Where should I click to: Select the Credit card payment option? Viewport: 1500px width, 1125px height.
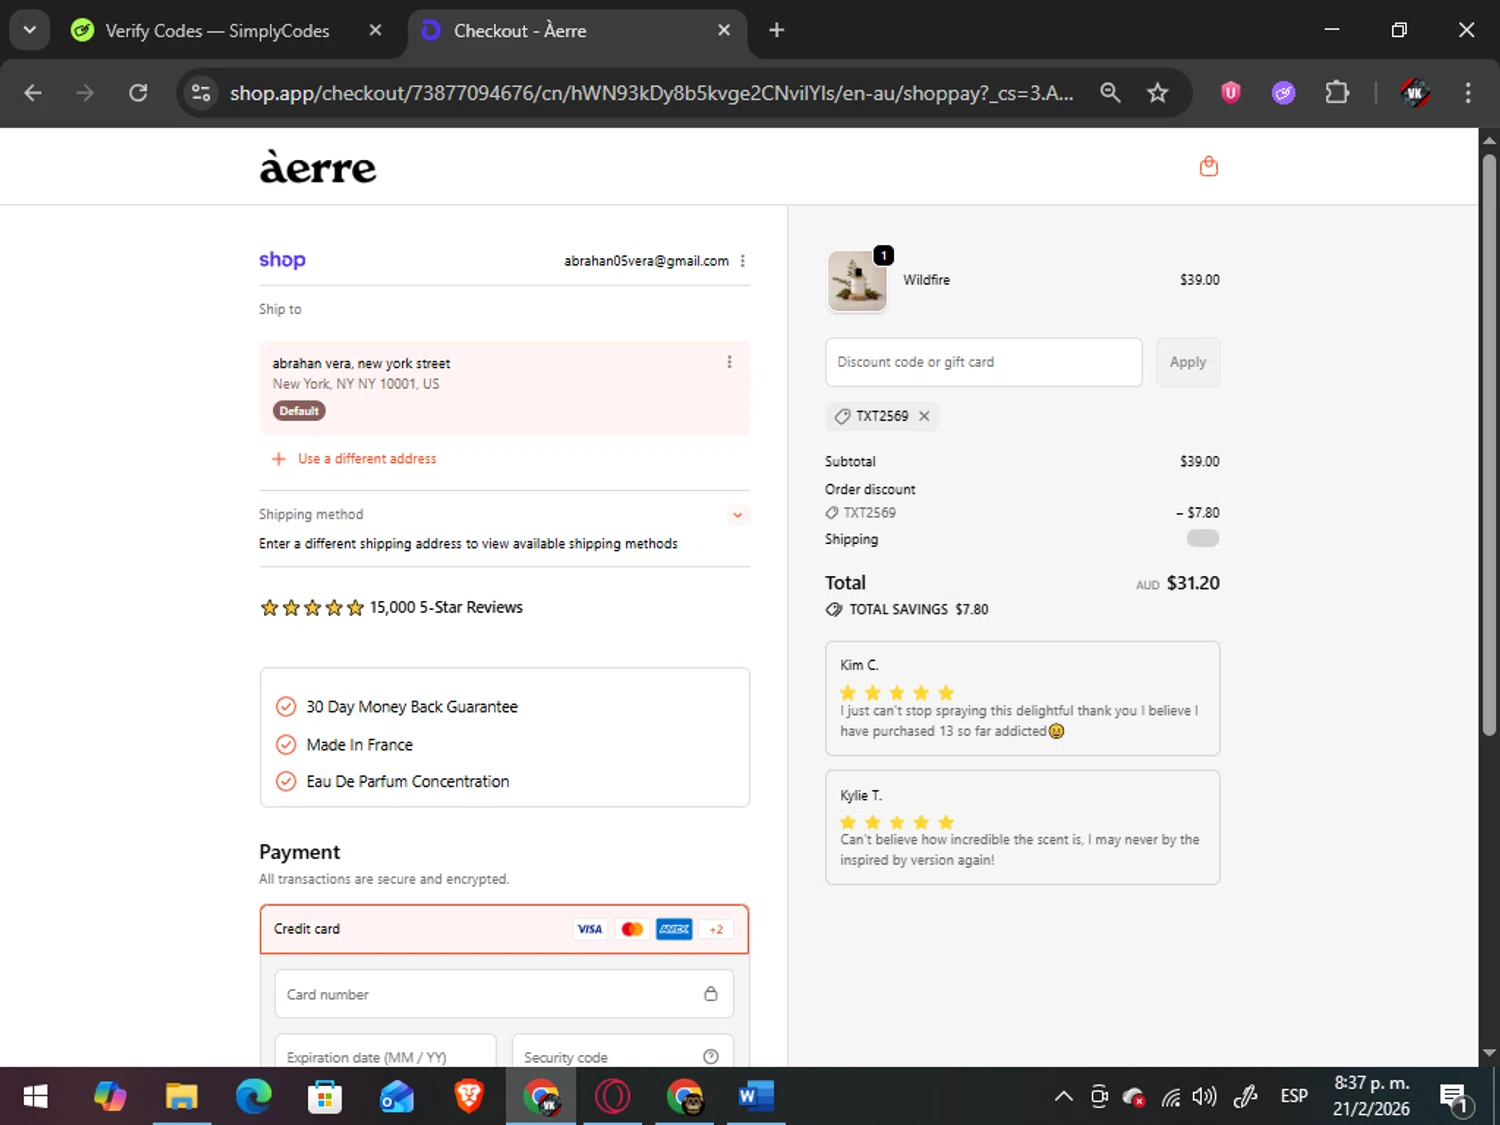pyautogui.click(x=504, y=929)
